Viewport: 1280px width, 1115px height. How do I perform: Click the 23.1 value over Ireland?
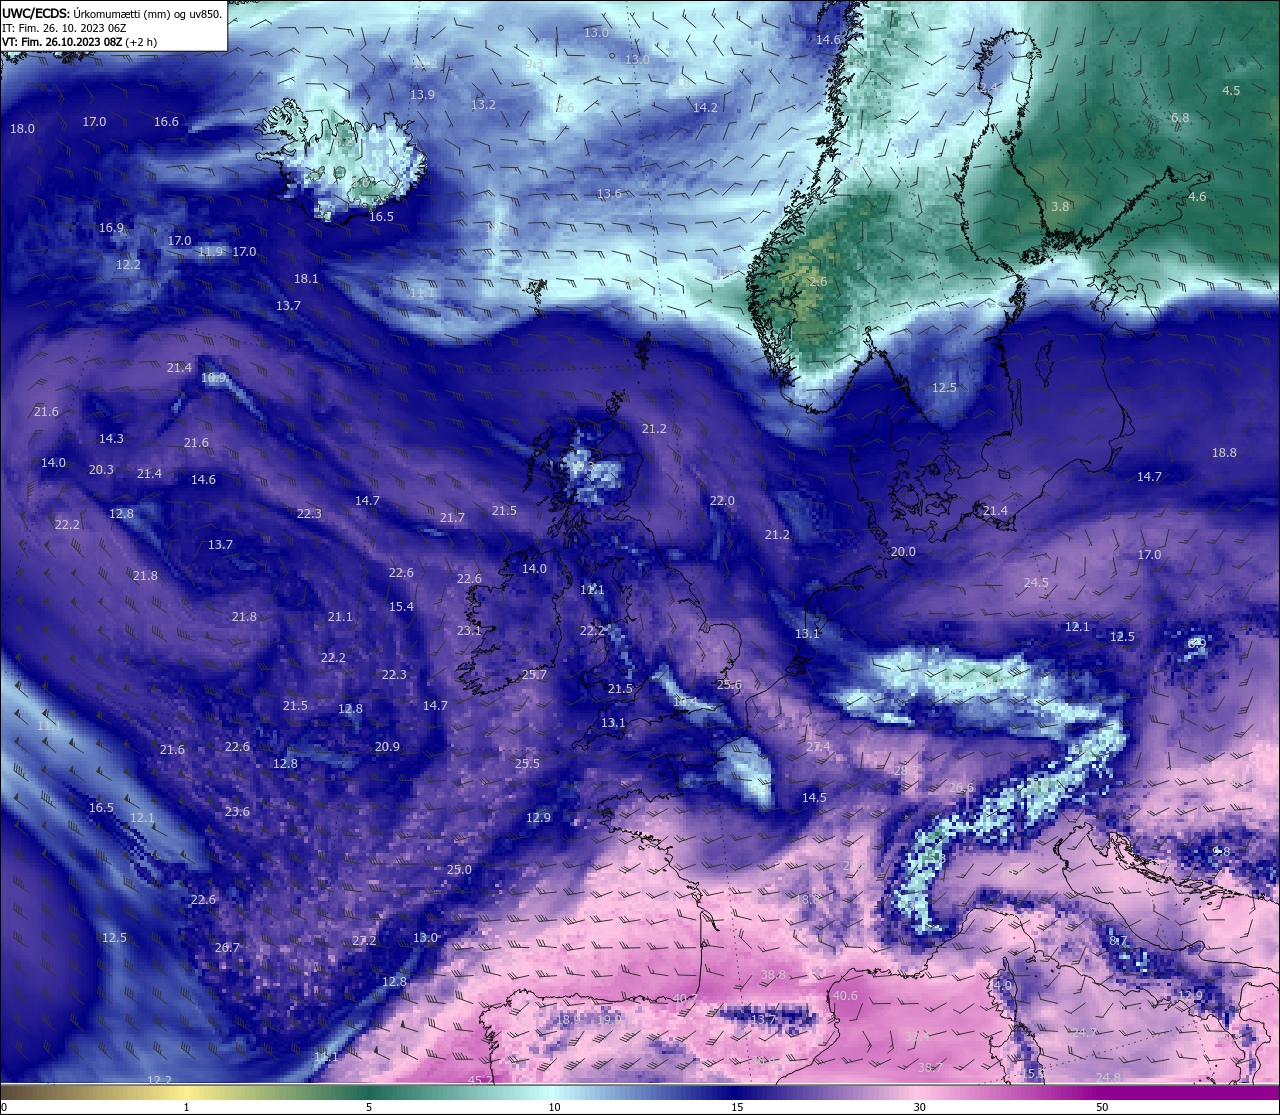pyautogui.click(x=469, y=631)
